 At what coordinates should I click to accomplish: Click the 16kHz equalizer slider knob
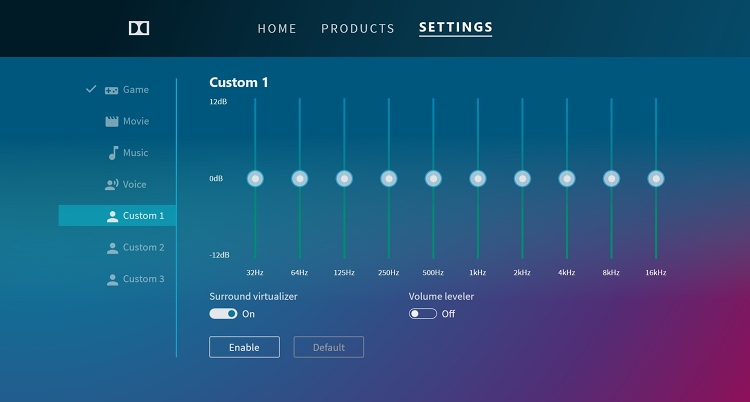point(656,179)
